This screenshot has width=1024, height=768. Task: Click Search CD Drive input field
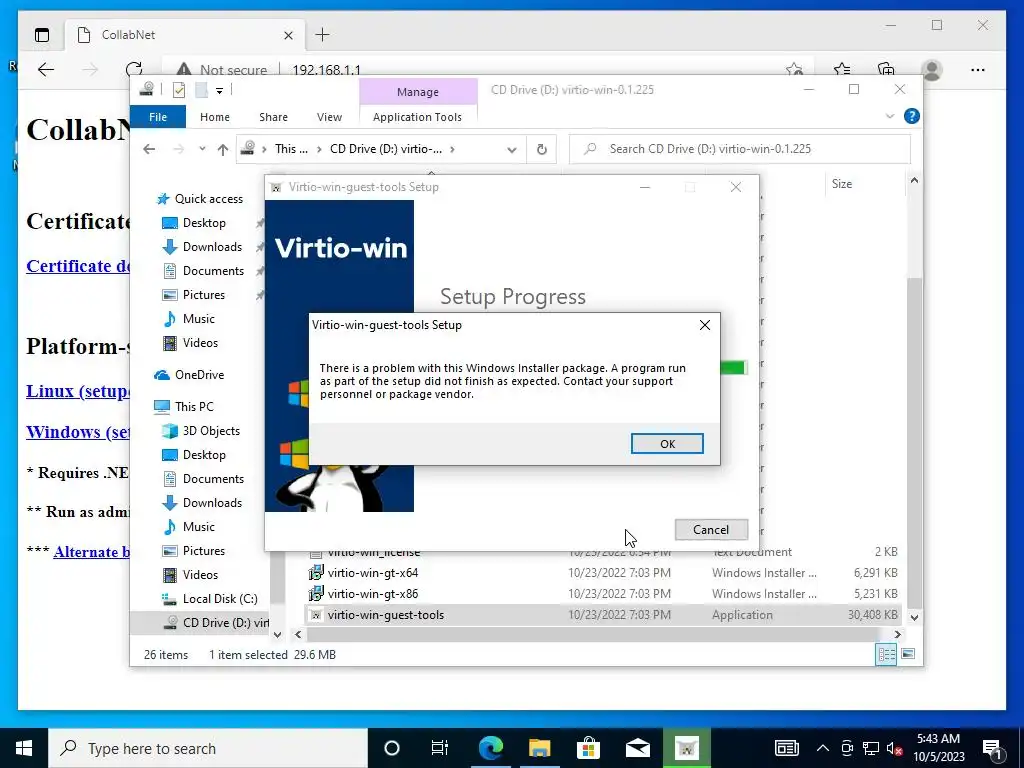[x=740, y=149]
